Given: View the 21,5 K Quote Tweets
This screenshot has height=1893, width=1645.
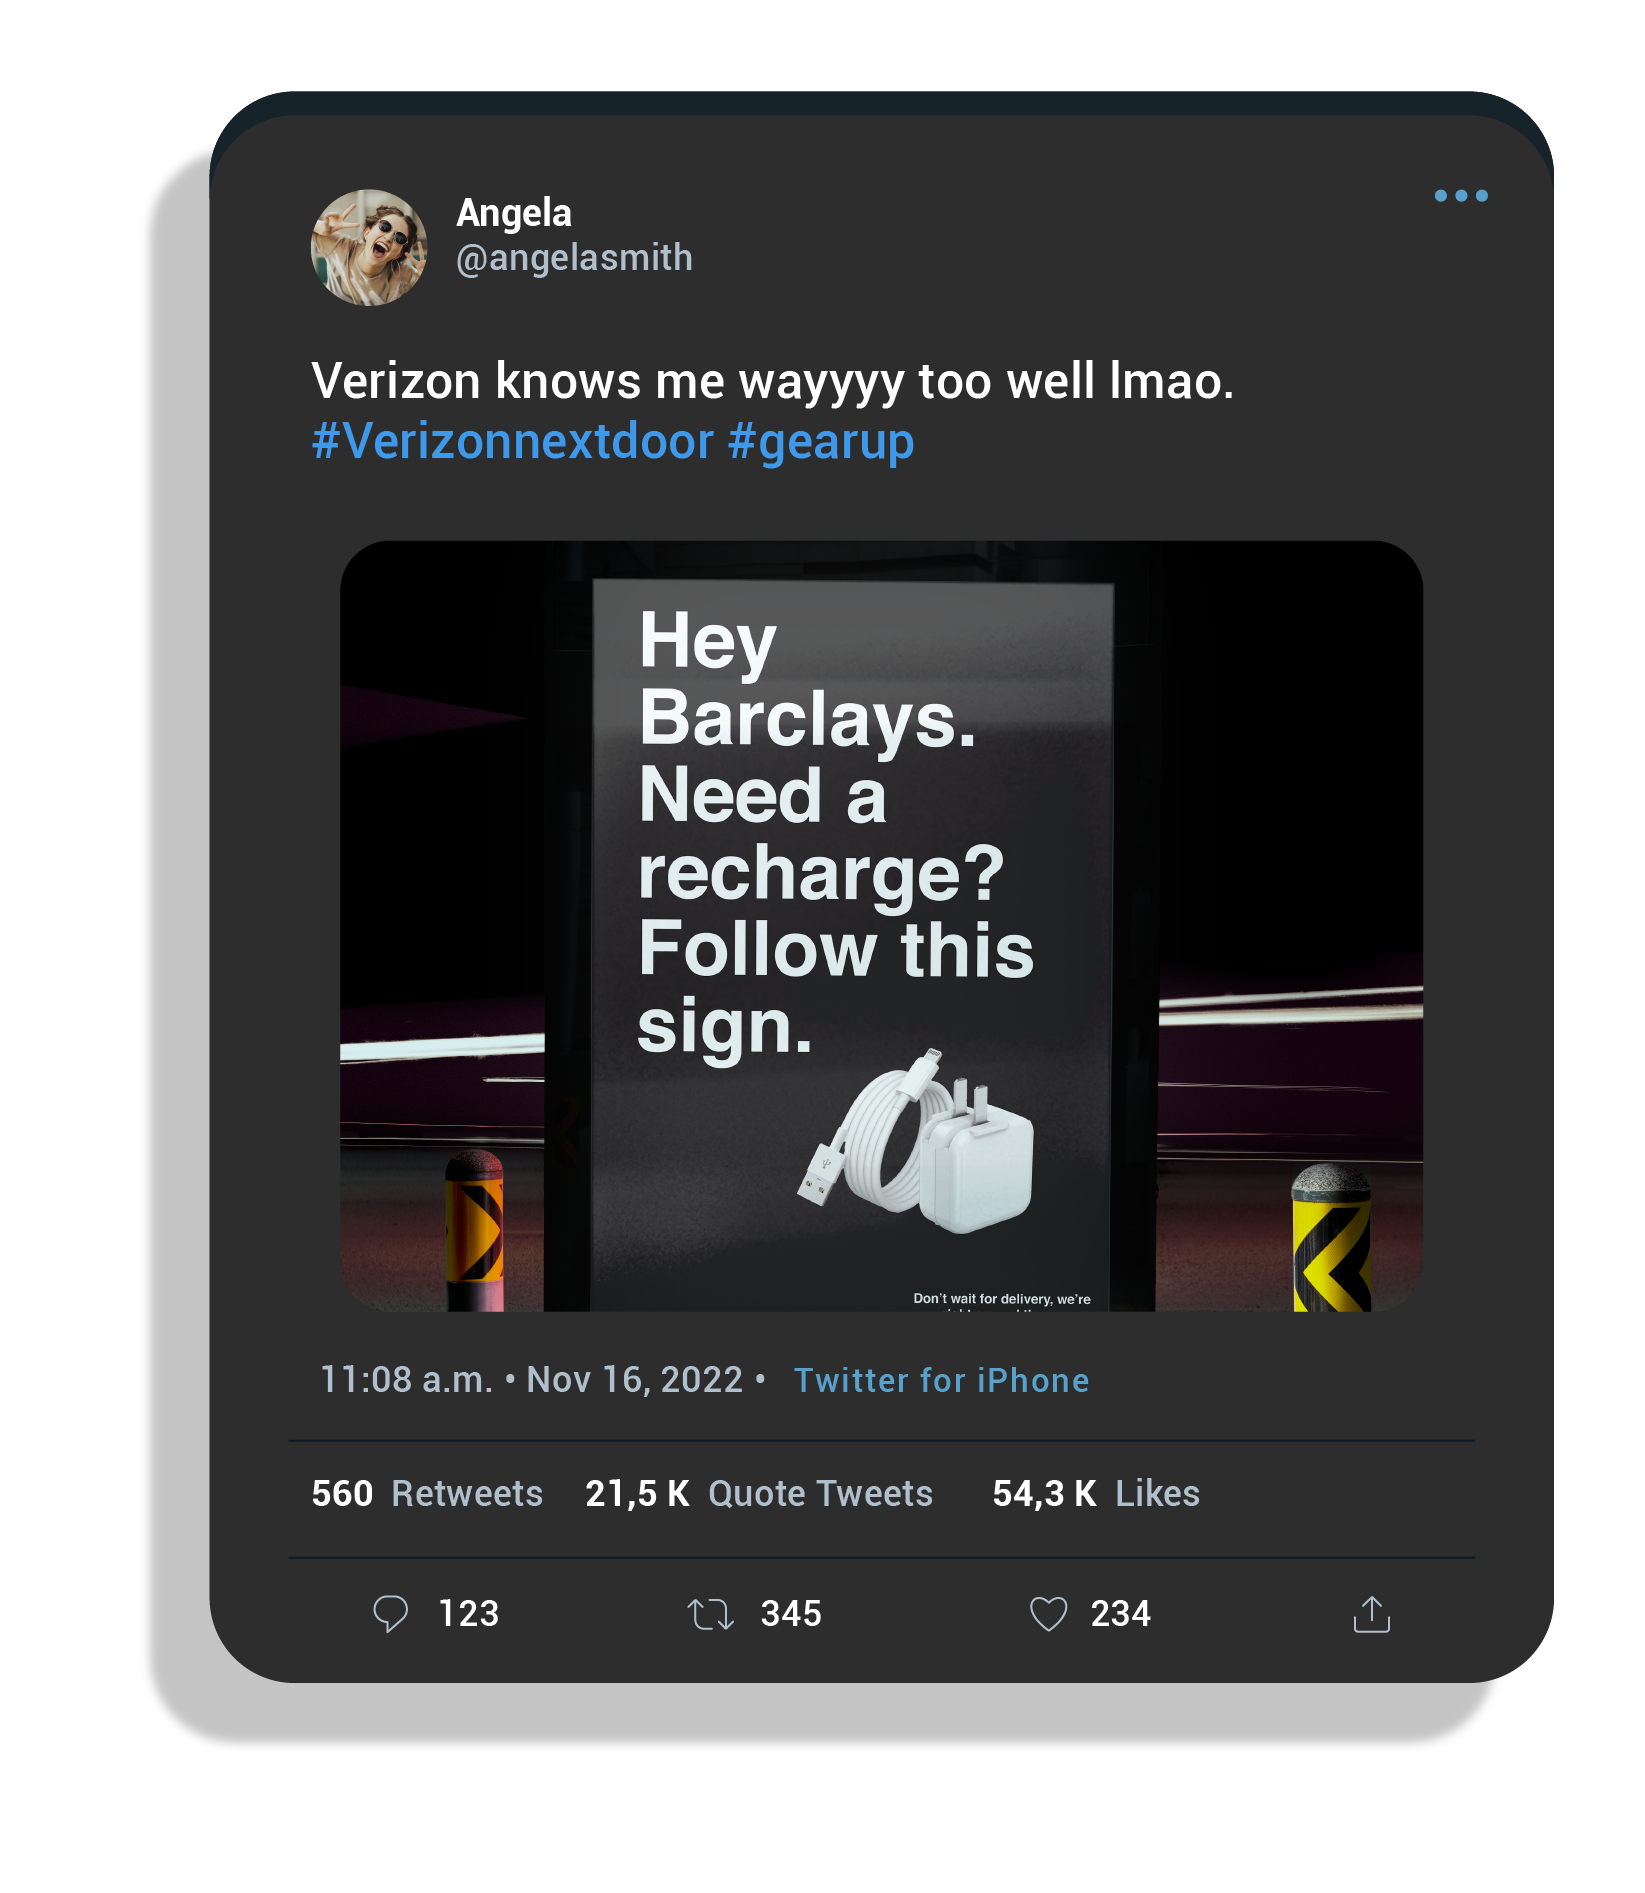Looking at the screenshot, I should 759,1493.
